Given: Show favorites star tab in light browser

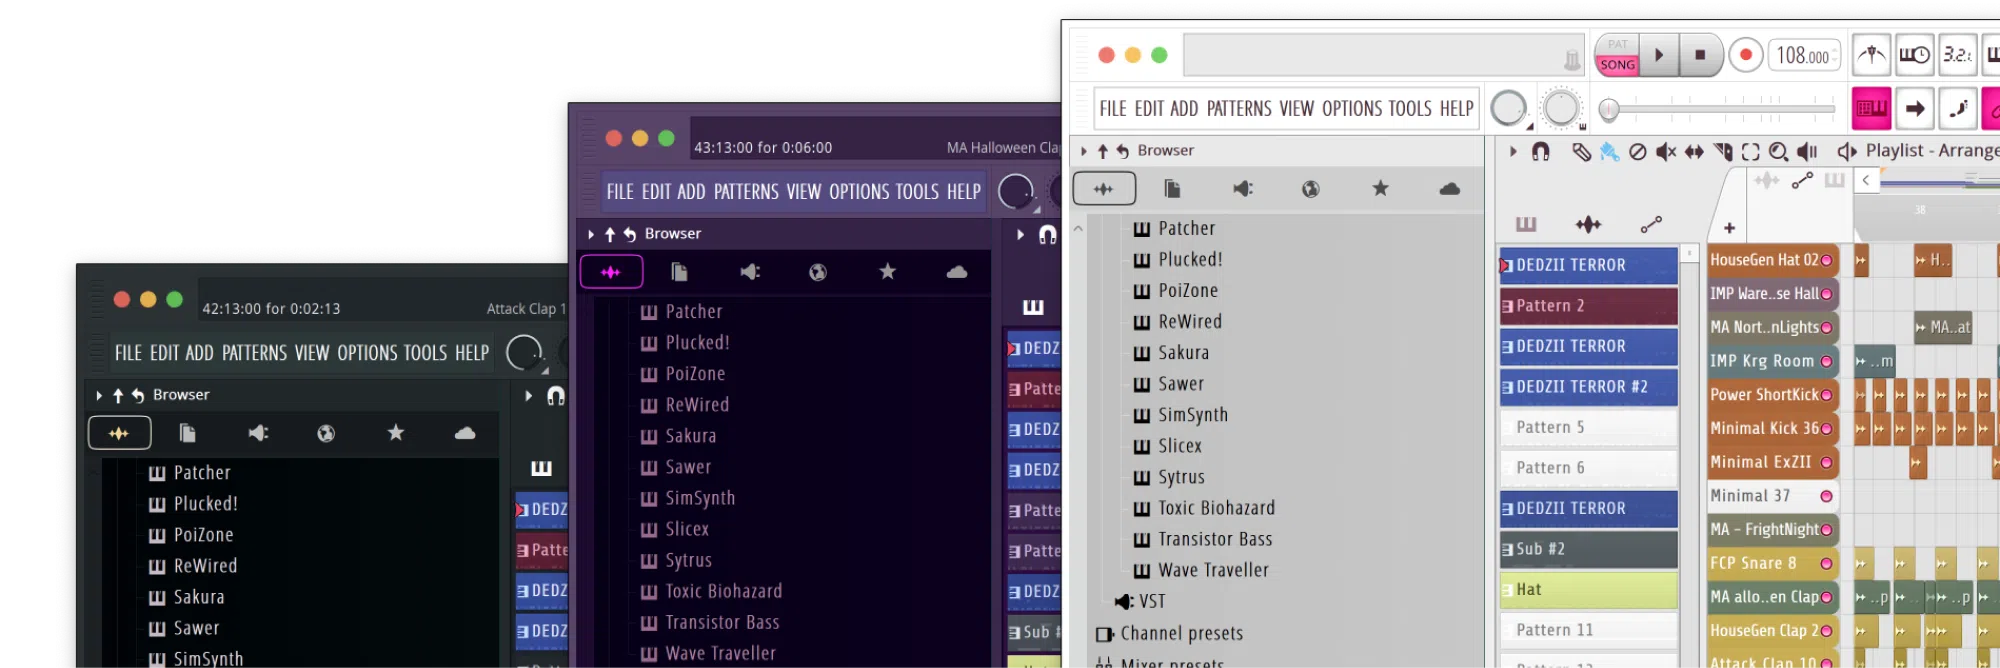Looking at the screenshot, I should (1380, 188).
